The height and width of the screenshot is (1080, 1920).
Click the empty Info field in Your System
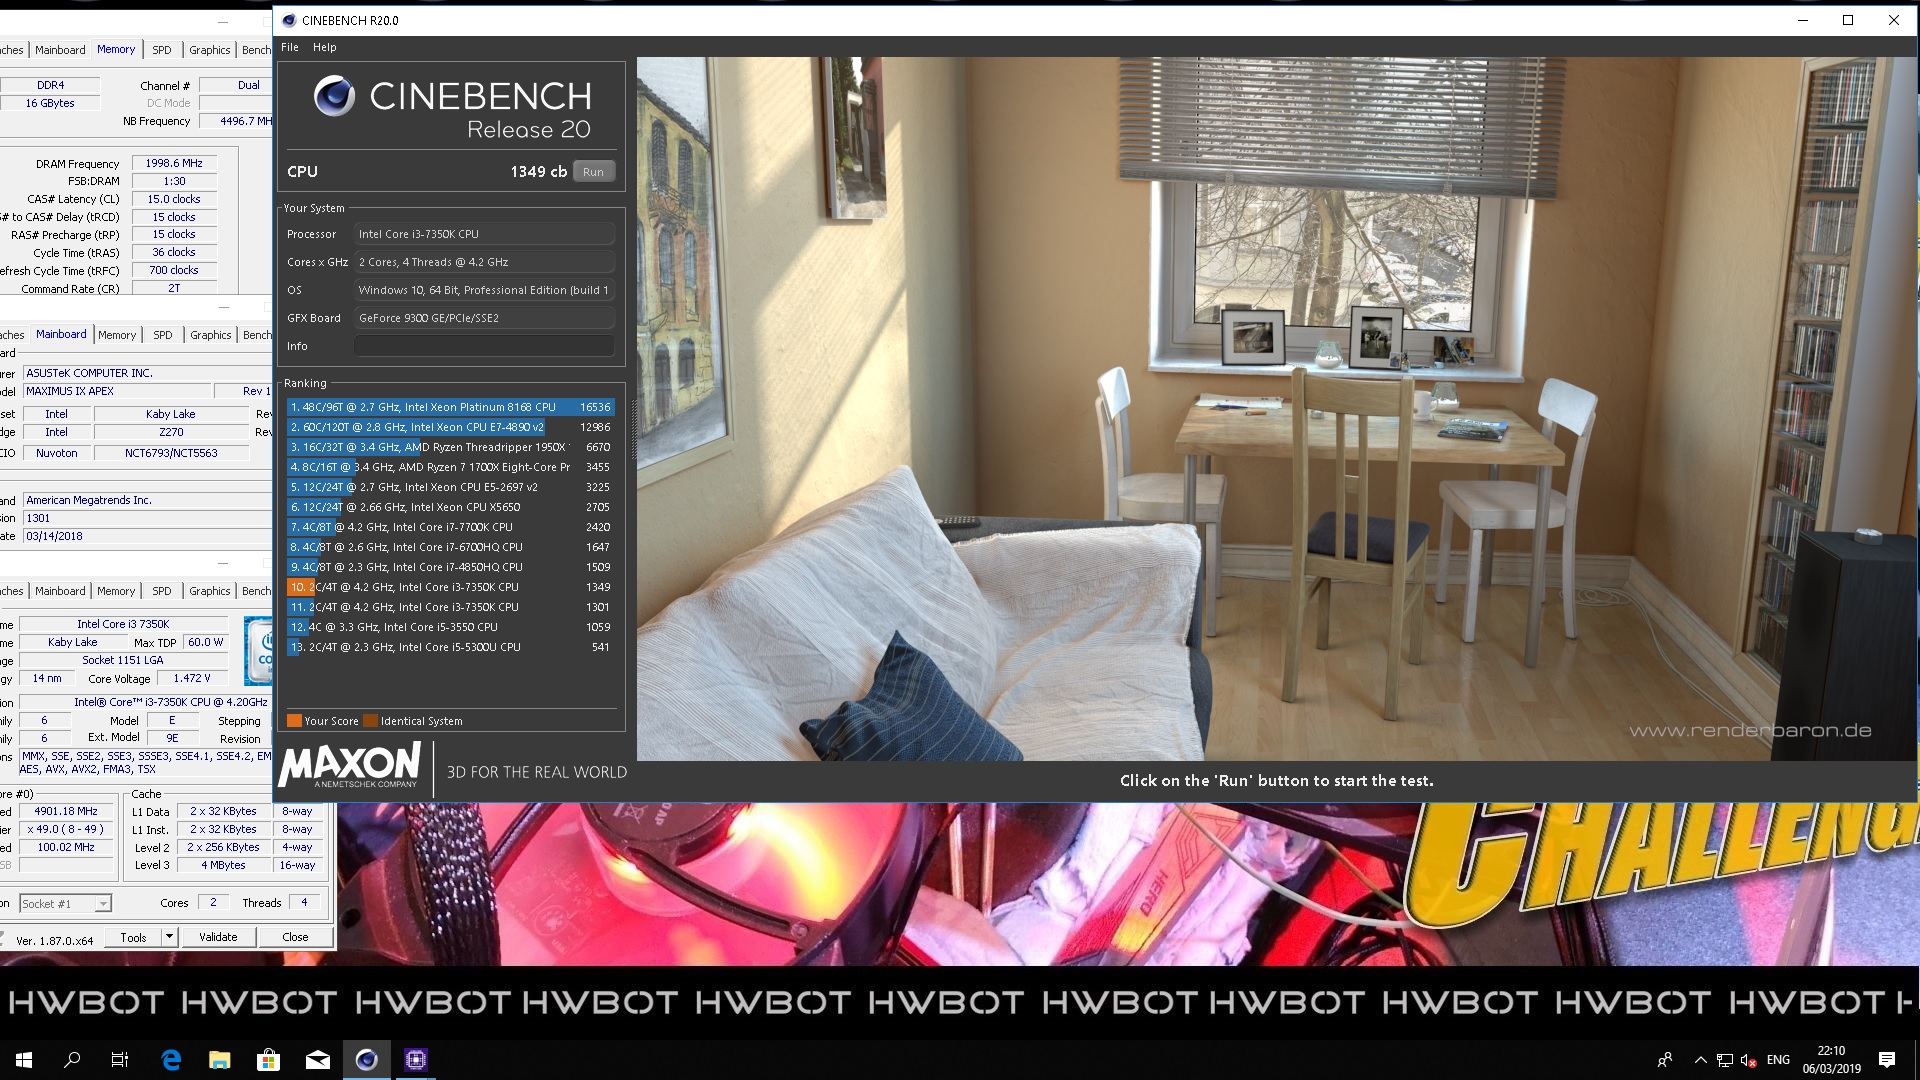(x=484, y=346)
